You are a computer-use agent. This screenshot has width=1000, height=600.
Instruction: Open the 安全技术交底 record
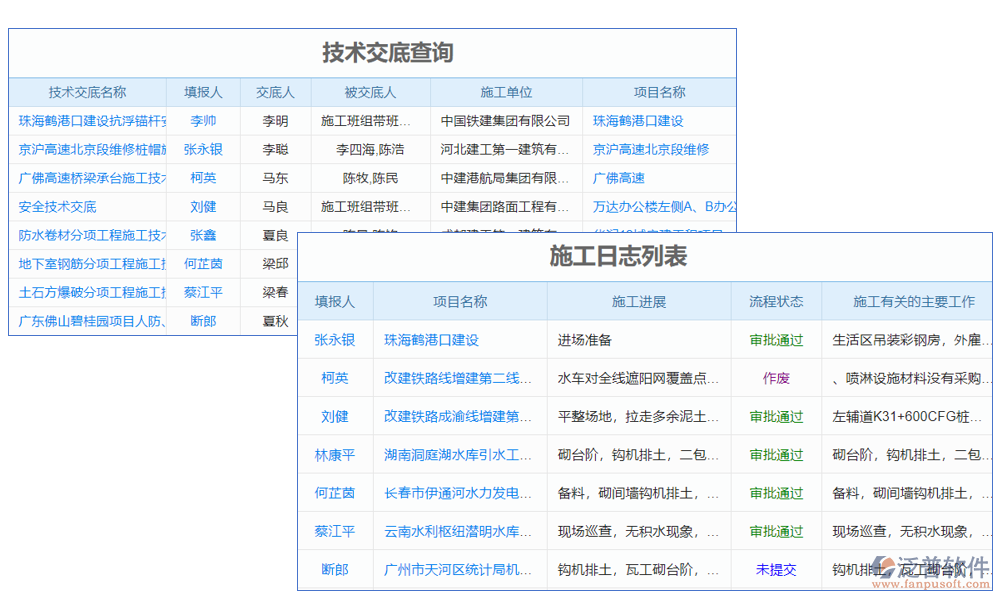[60, 207]
